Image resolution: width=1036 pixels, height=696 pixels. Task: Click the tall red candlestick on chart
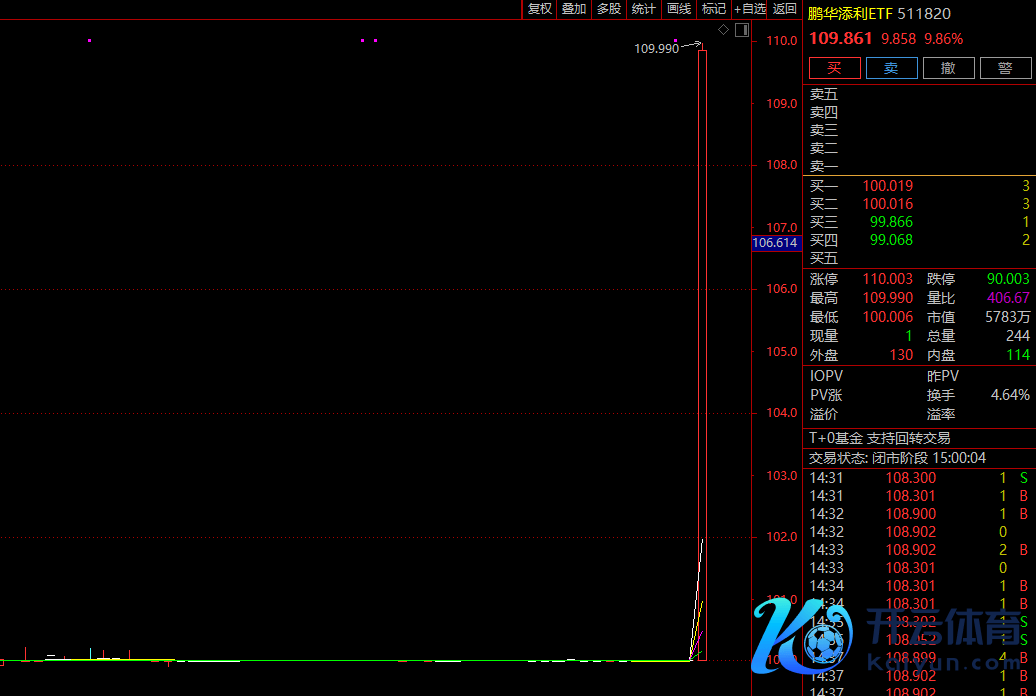(702, 350)
